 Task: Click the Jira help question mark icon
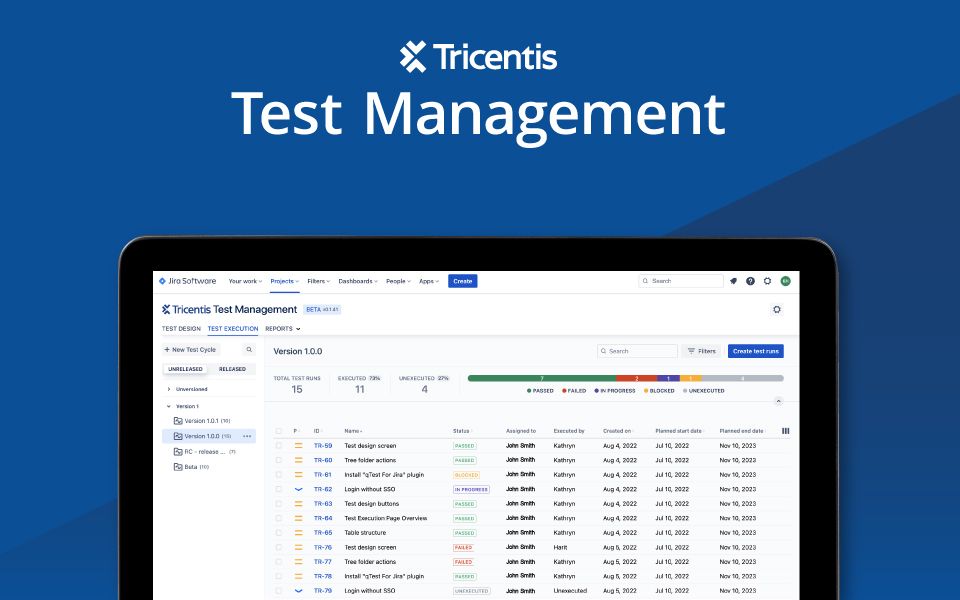coord(750,281)
